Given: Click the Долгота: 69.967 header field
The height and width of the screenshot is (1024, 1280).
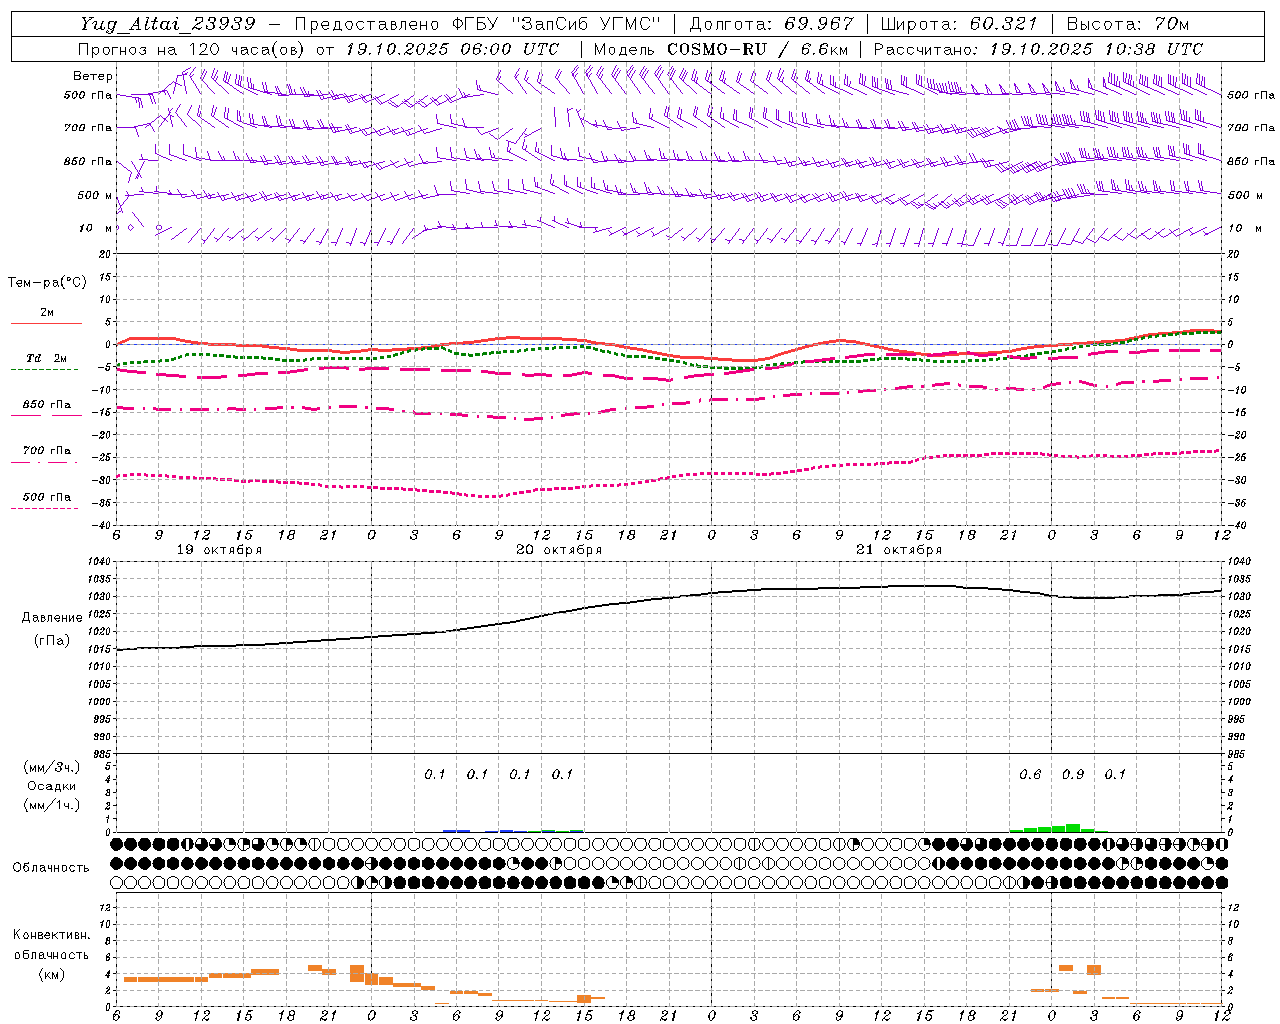Looking at the screenshot, I should point(772,24).
